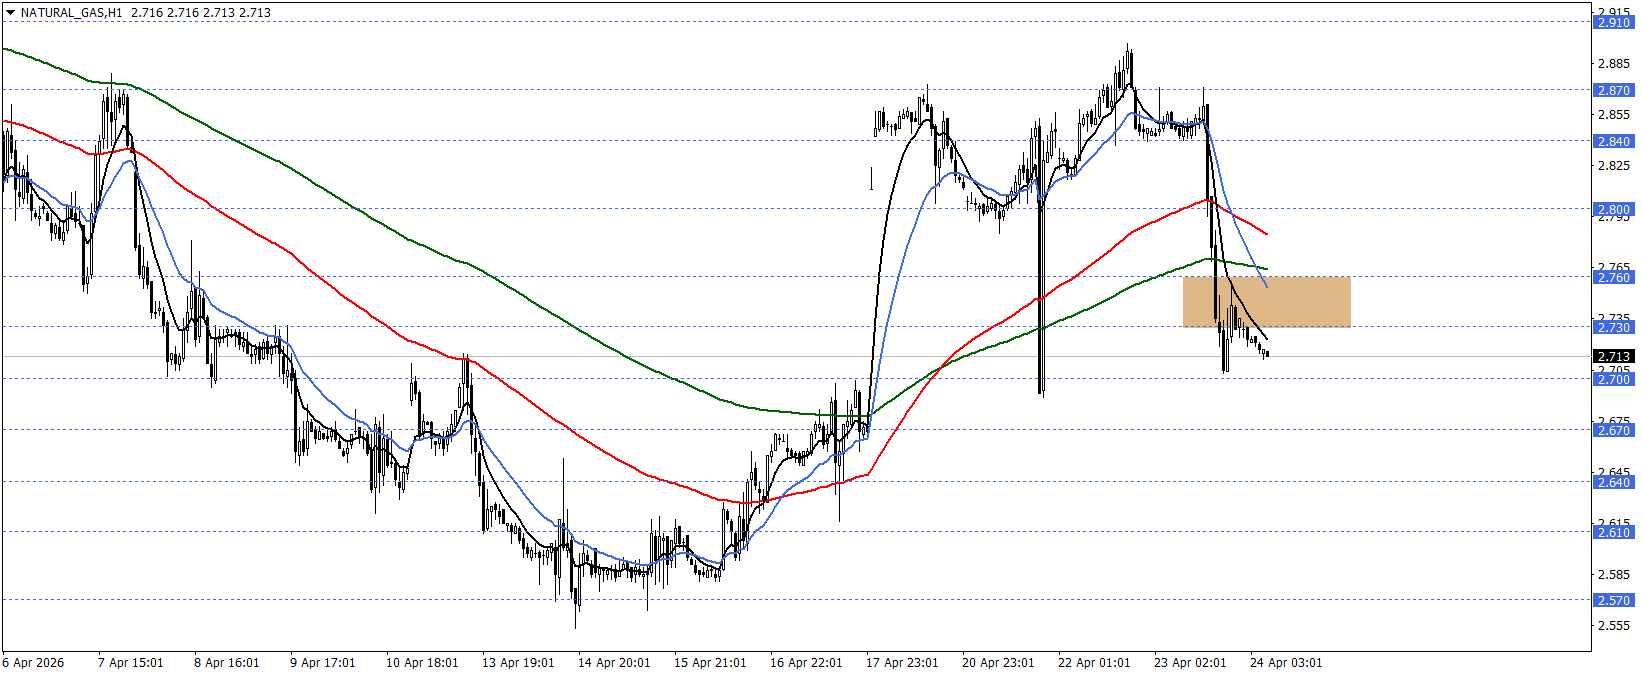Click the 24 Apr 03:01 time label

click(1286, 663)
